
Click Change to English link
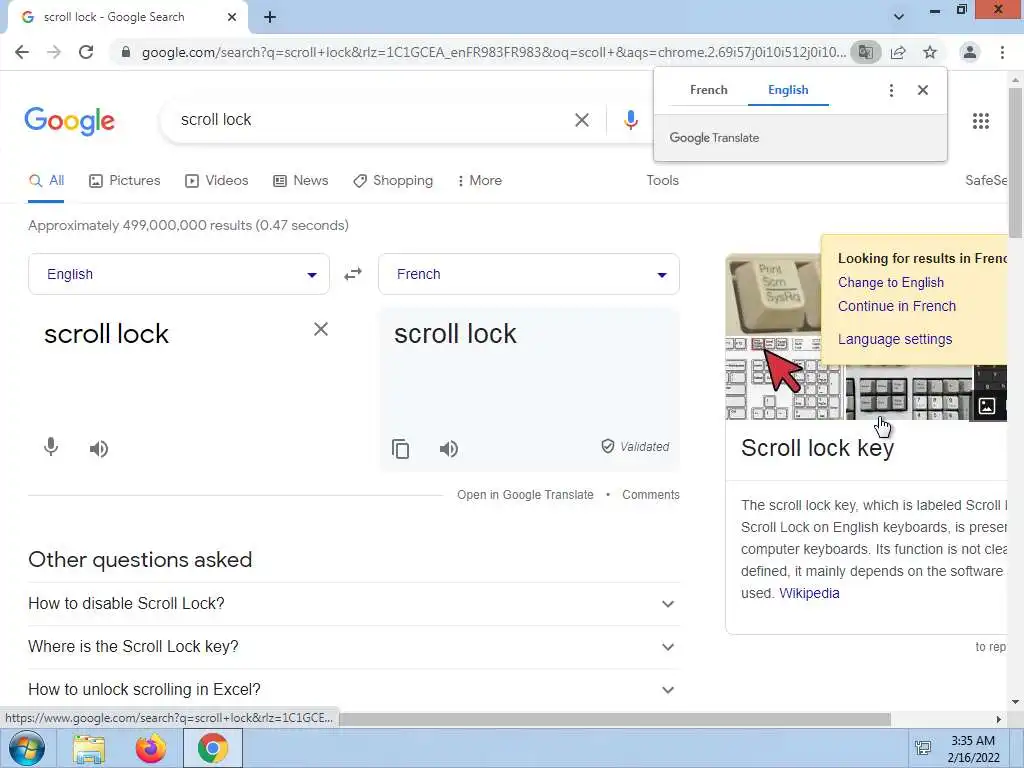point(891,283)
